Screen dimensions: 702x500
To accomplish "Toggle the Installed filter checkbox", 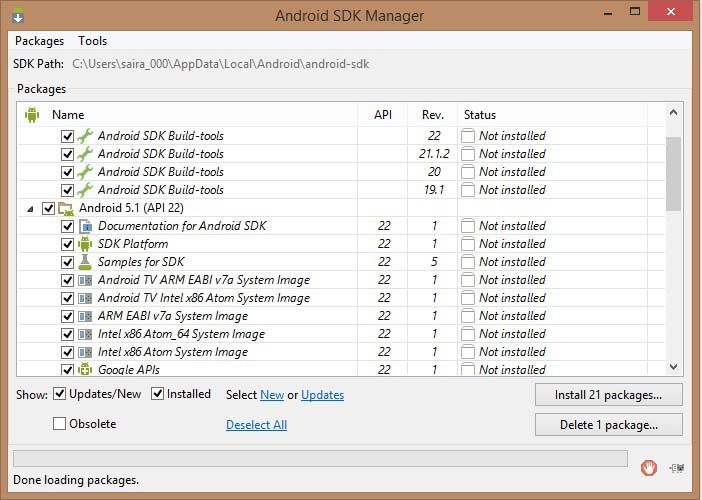I will pyautogui.click(x=158, y=394).
